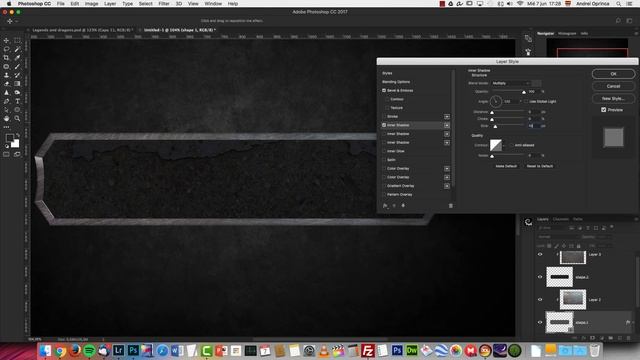Image resolution: width=640 pixels, height=360 pixels.
Task: Click the Size slider handle
Action: coord(495,127)
